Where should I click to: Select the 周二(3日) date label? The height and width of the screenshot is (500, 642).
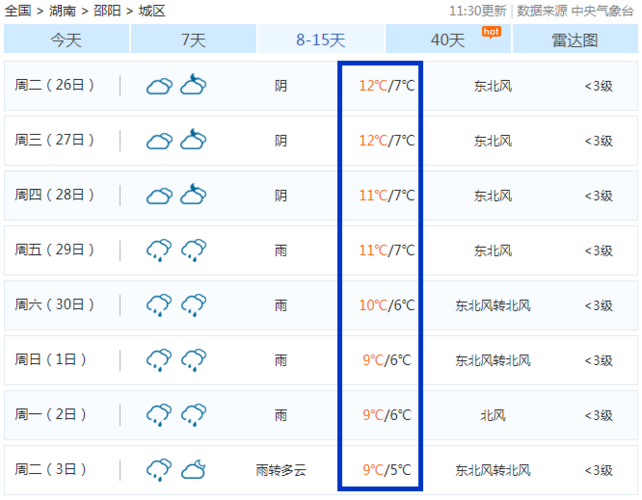[50, 469]
